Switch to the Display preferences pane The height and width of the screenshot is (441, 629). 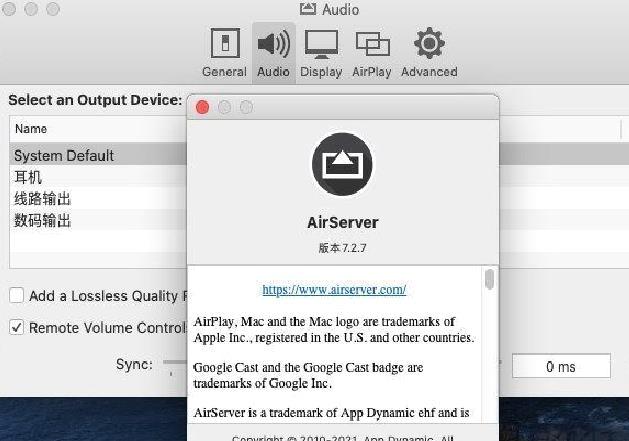pyautogui.click(x=321, y=53)
